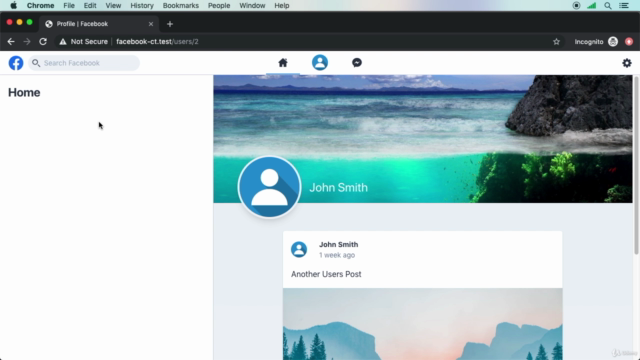Open the History menu

click(x=142, y=5)
